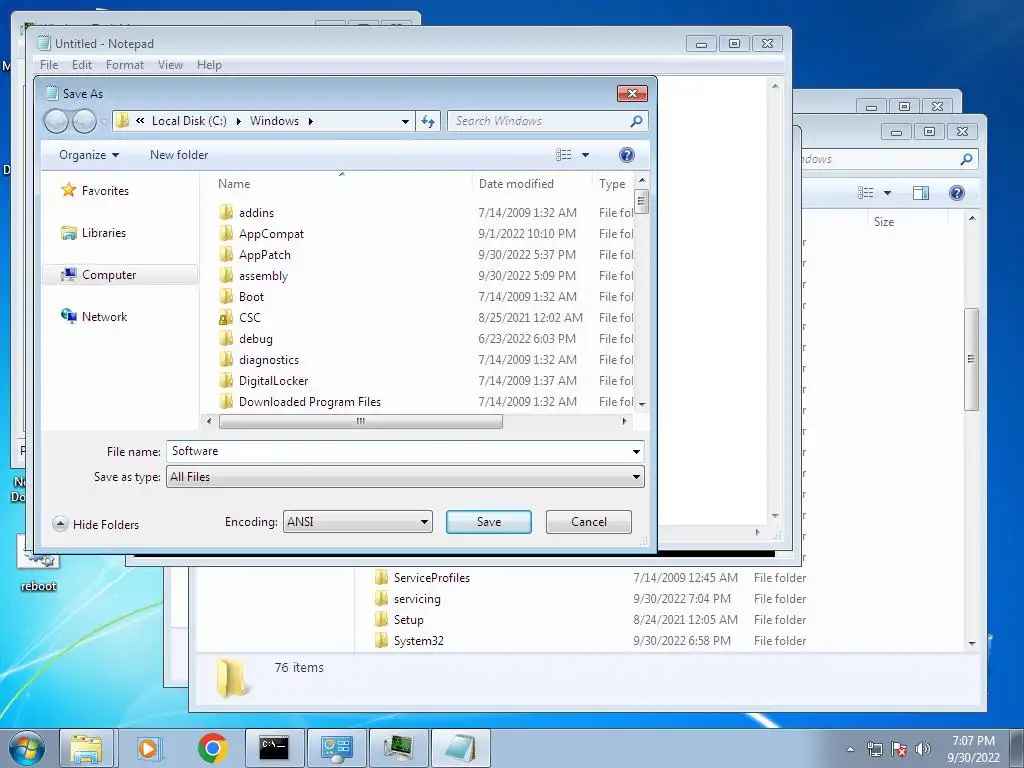This screenshot has width=1024, height=768.
Task: Open the Encoding ANSI dropdown
Action: (x=357, y=522)
